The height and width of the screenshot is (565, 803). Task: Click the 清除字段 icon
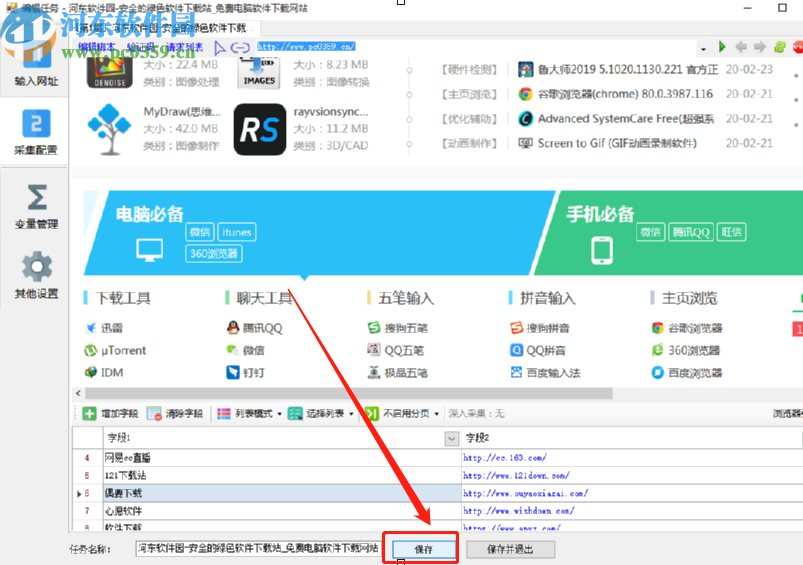pos(154,413)
